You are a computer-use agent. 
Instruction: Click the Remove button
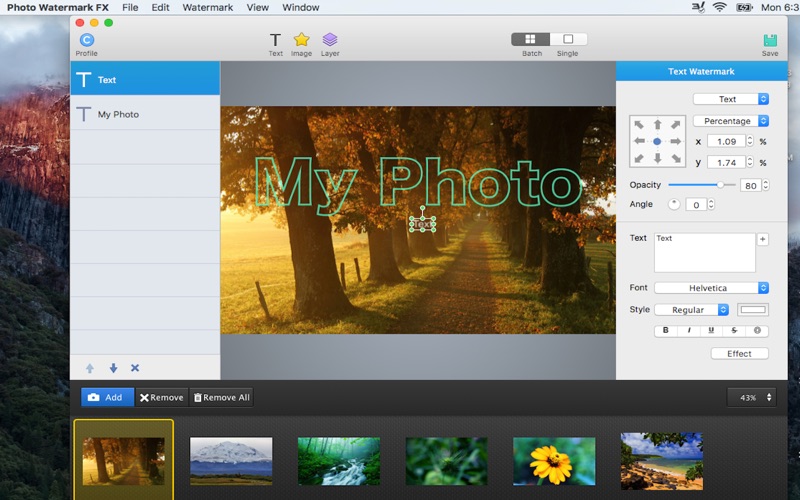tap(162, 397)
